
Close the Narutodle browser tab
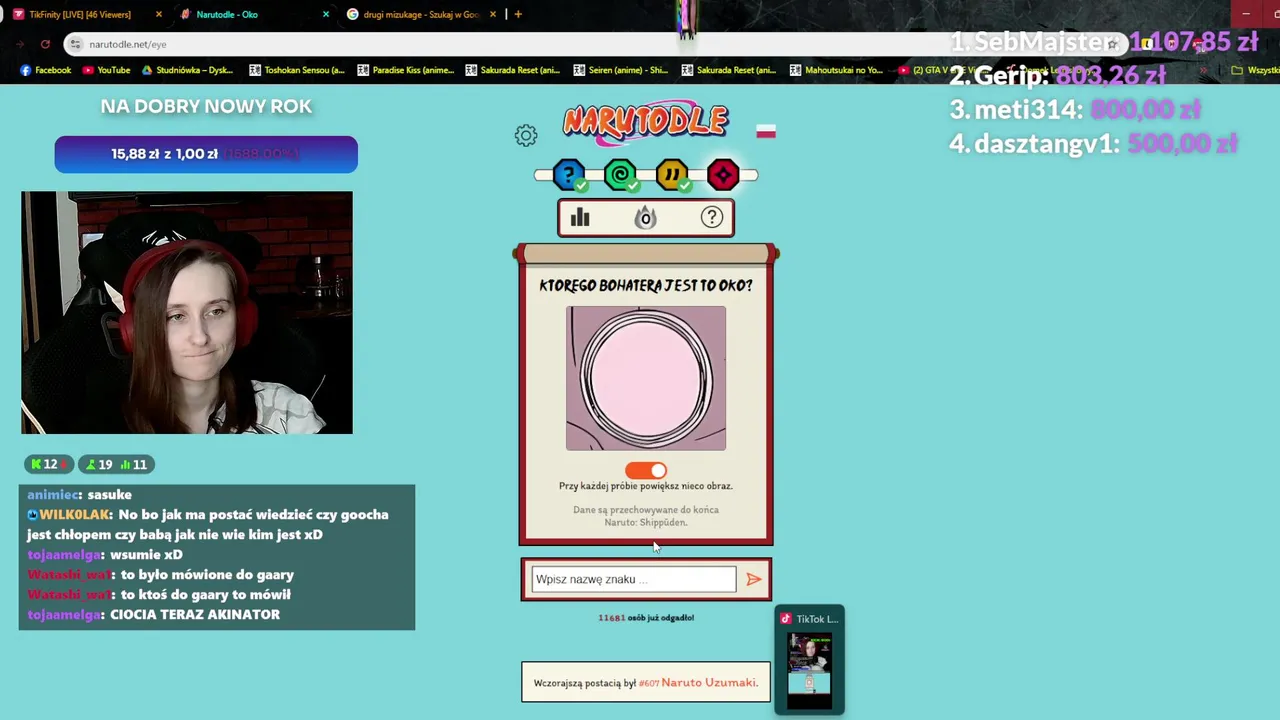pyautogui.click(x=325, y=14)
